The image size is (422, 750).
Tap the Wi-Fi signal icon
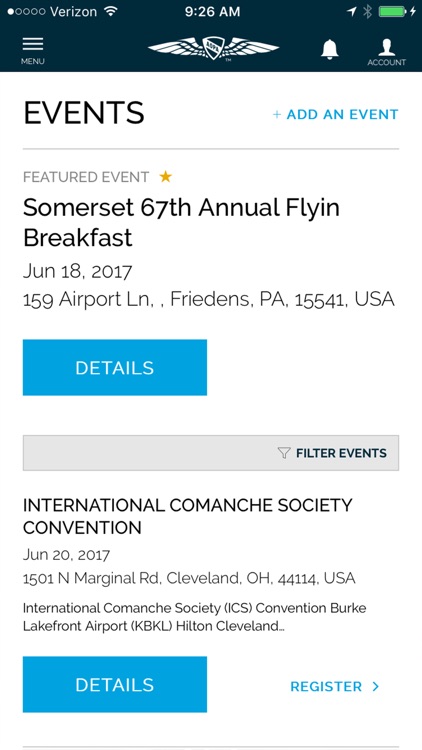click(111, 11)
